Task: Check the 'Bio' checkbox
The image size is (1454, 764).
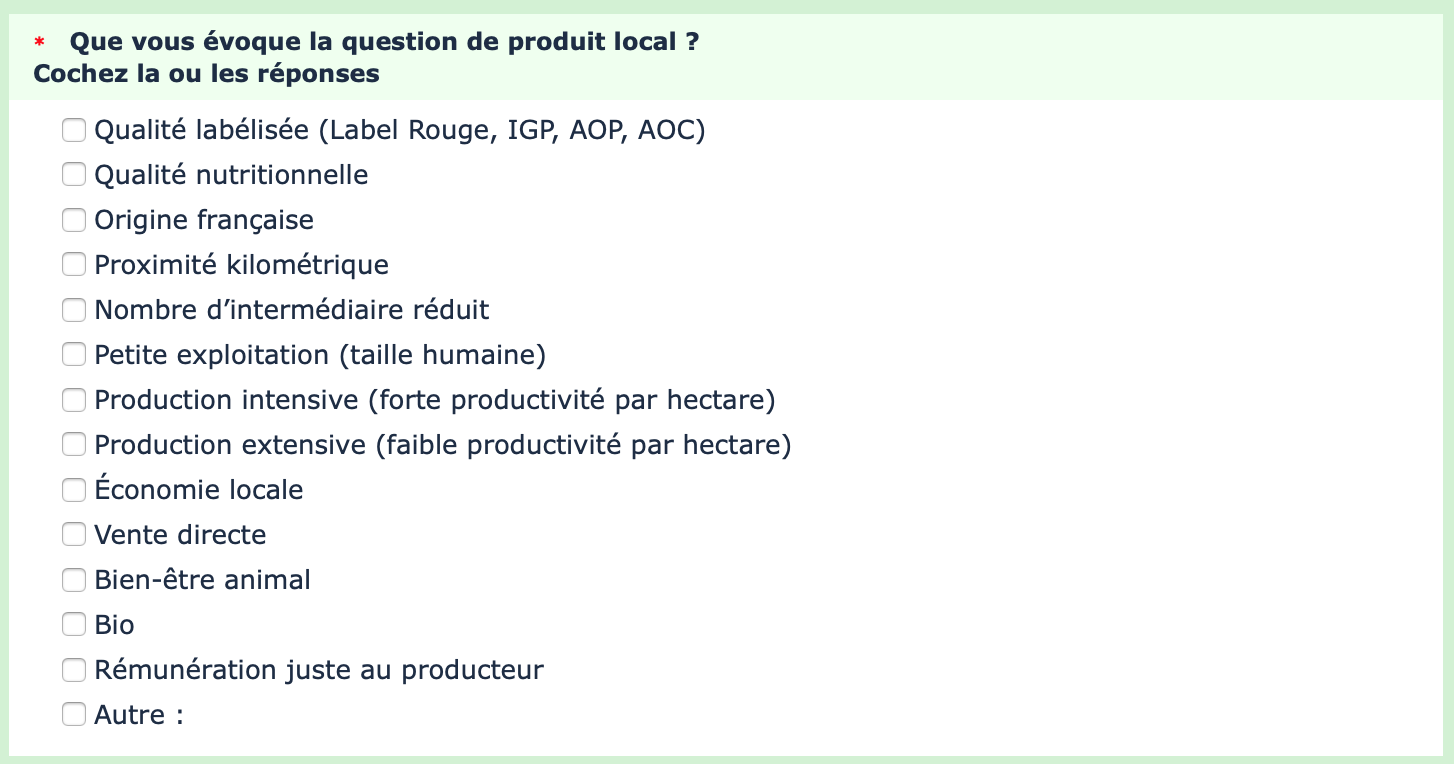Action: 74,625
